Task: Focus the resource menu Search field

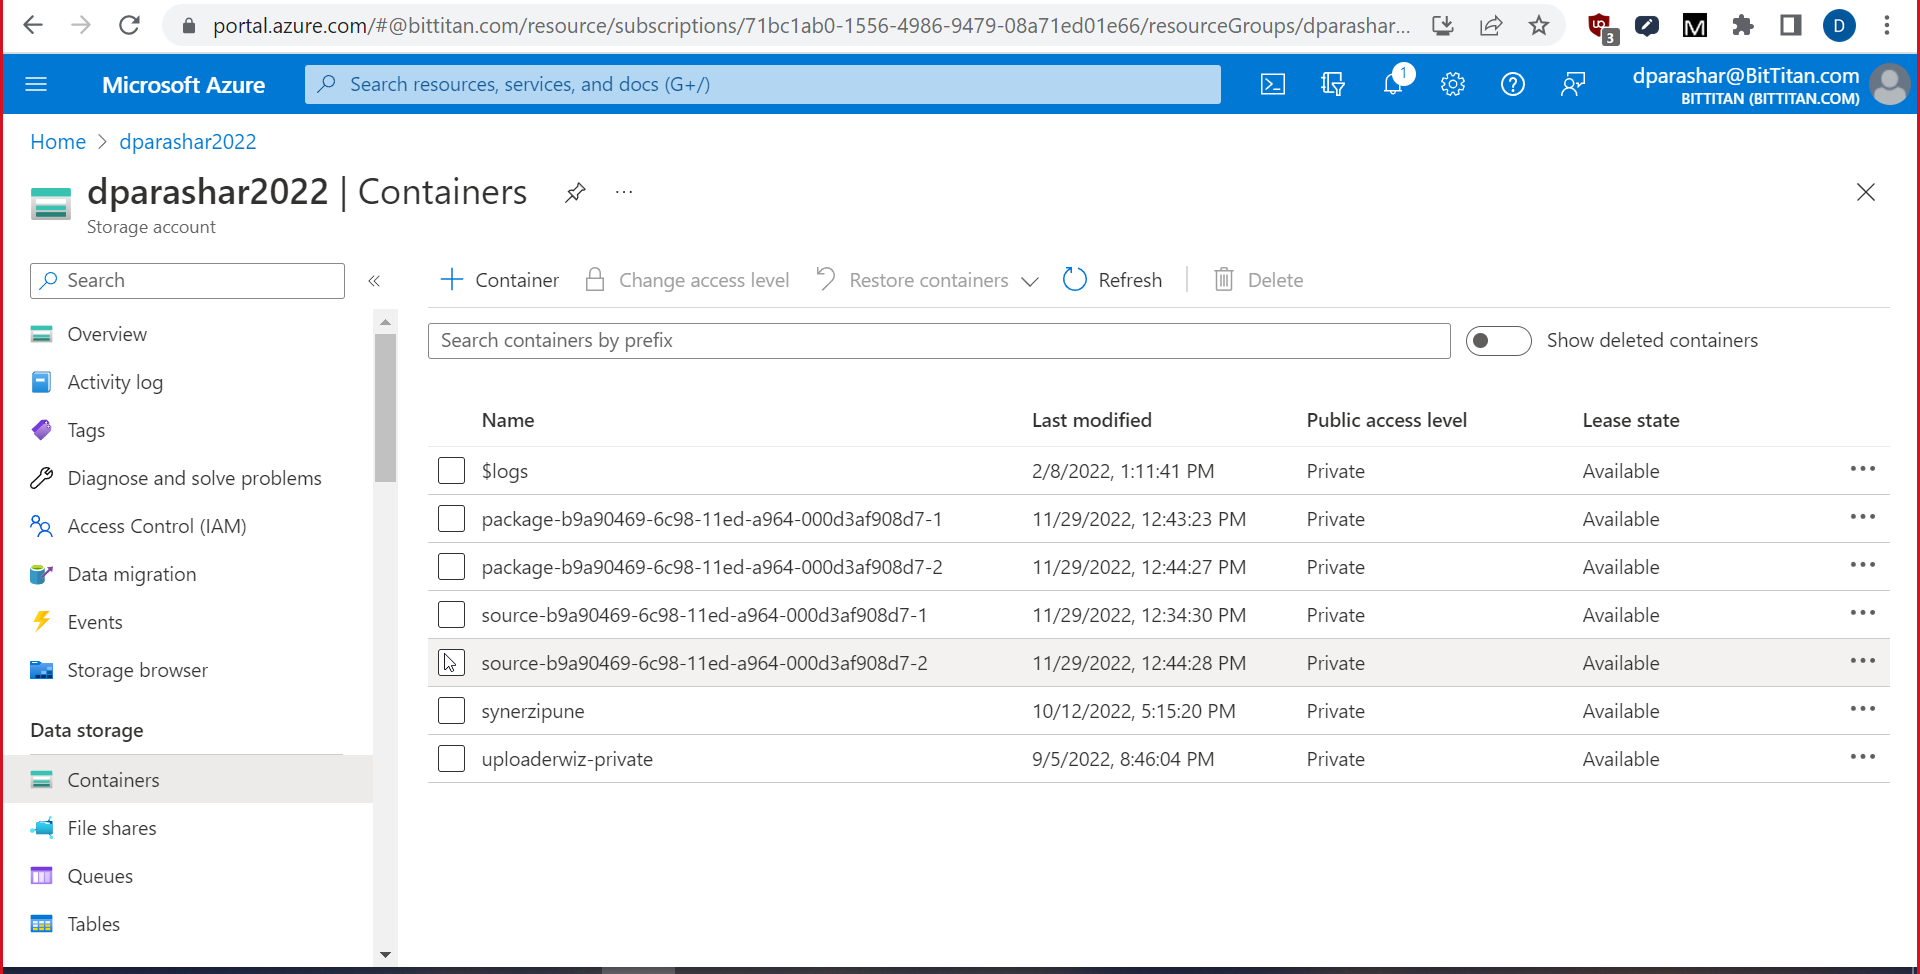Action: pos(188,281)
